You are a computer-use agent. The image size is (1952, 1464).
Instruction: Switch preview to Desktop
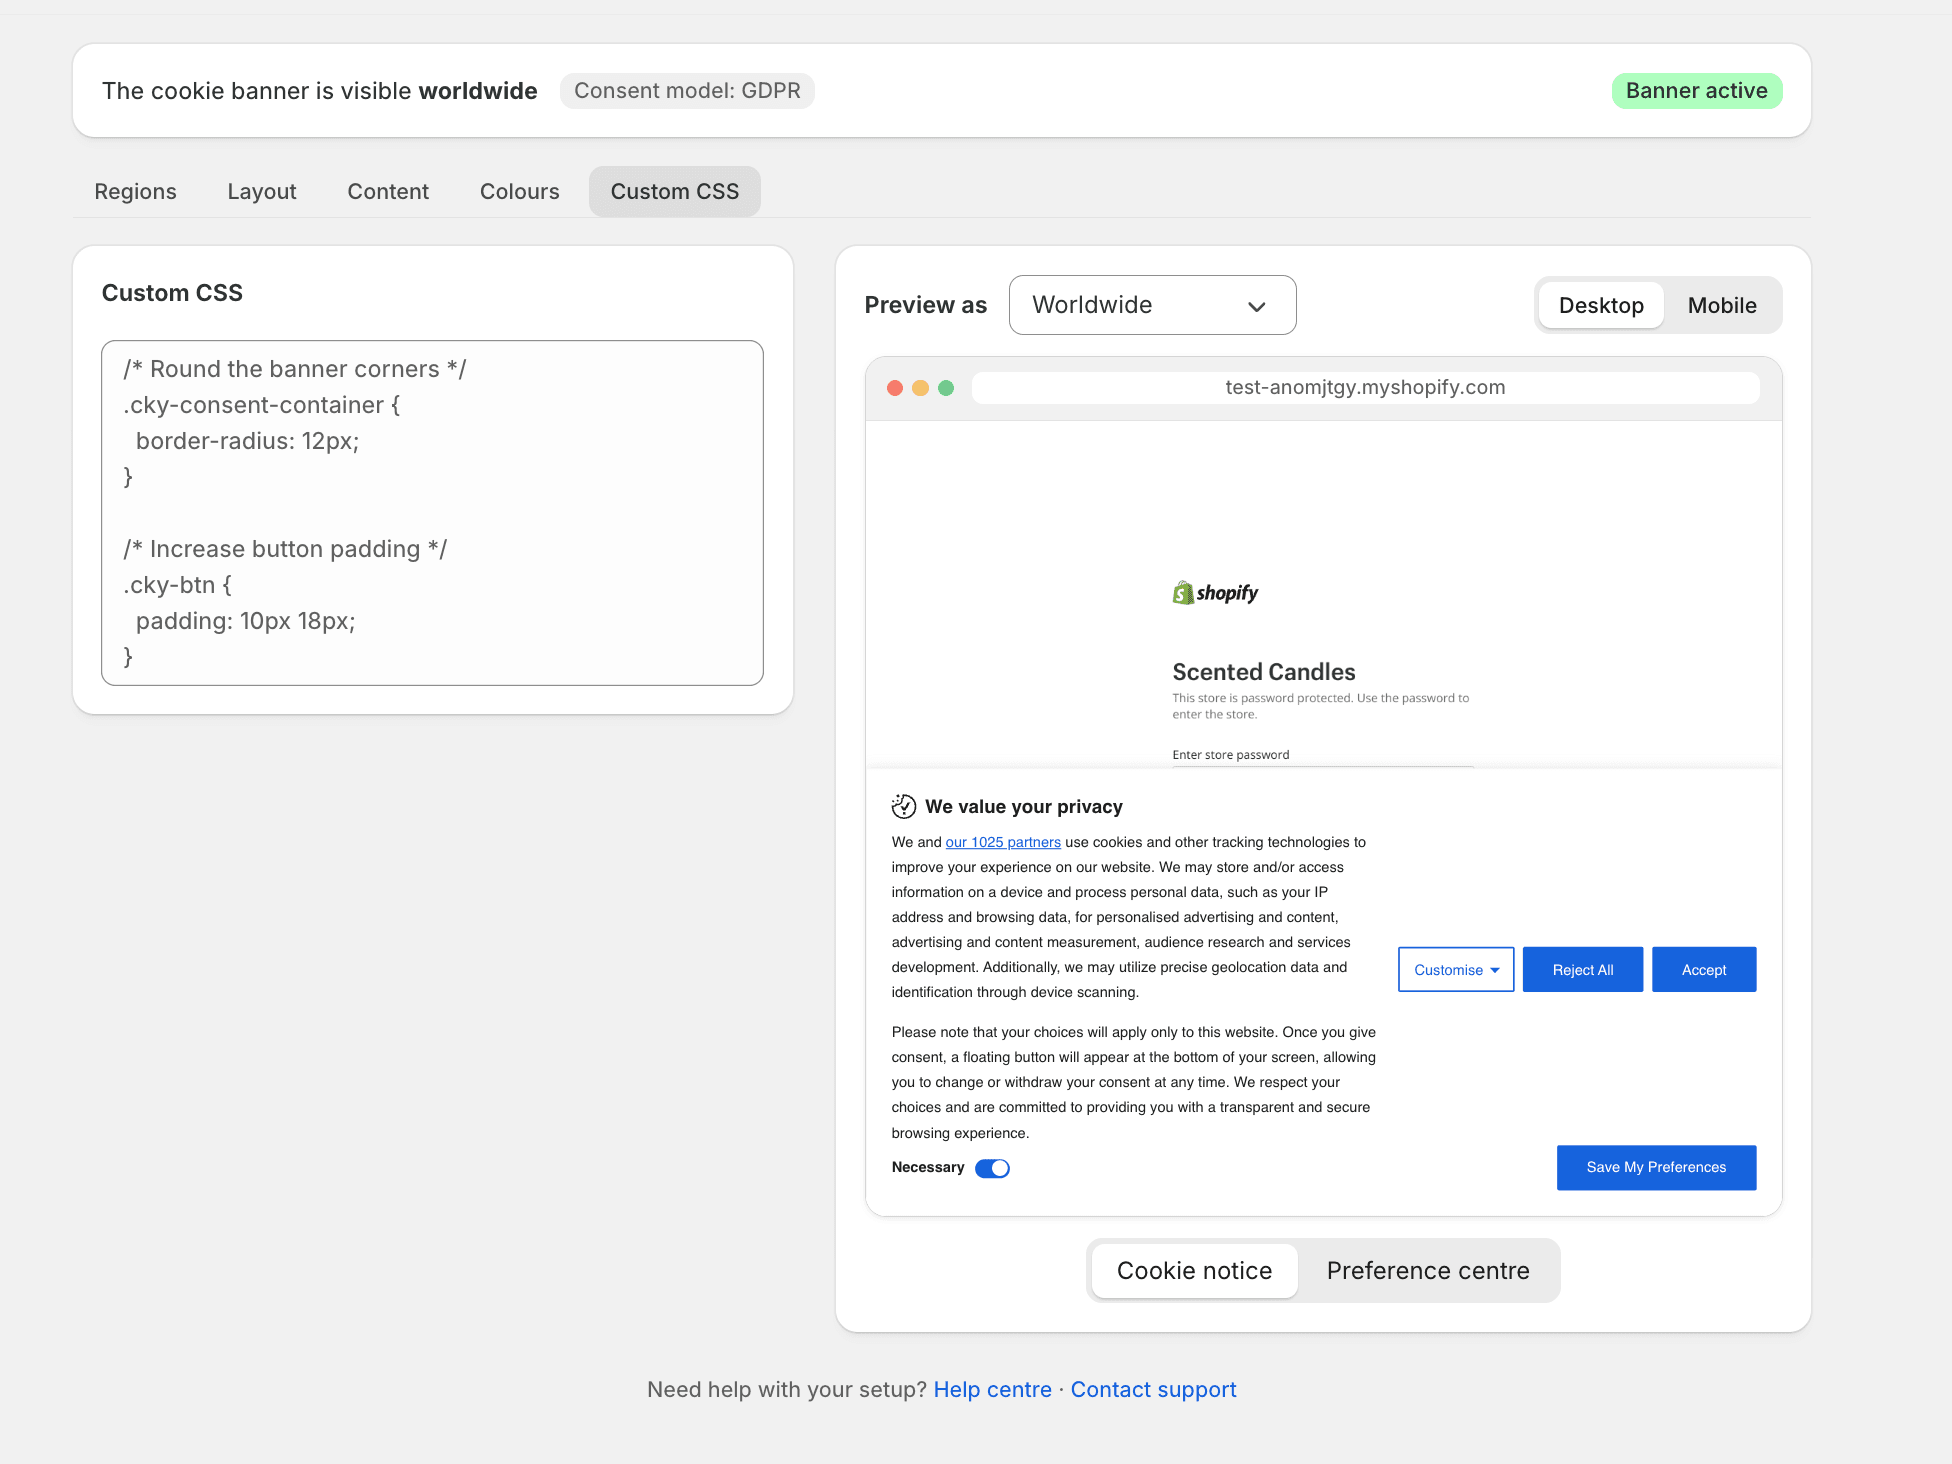click(x=1601, y=305)
